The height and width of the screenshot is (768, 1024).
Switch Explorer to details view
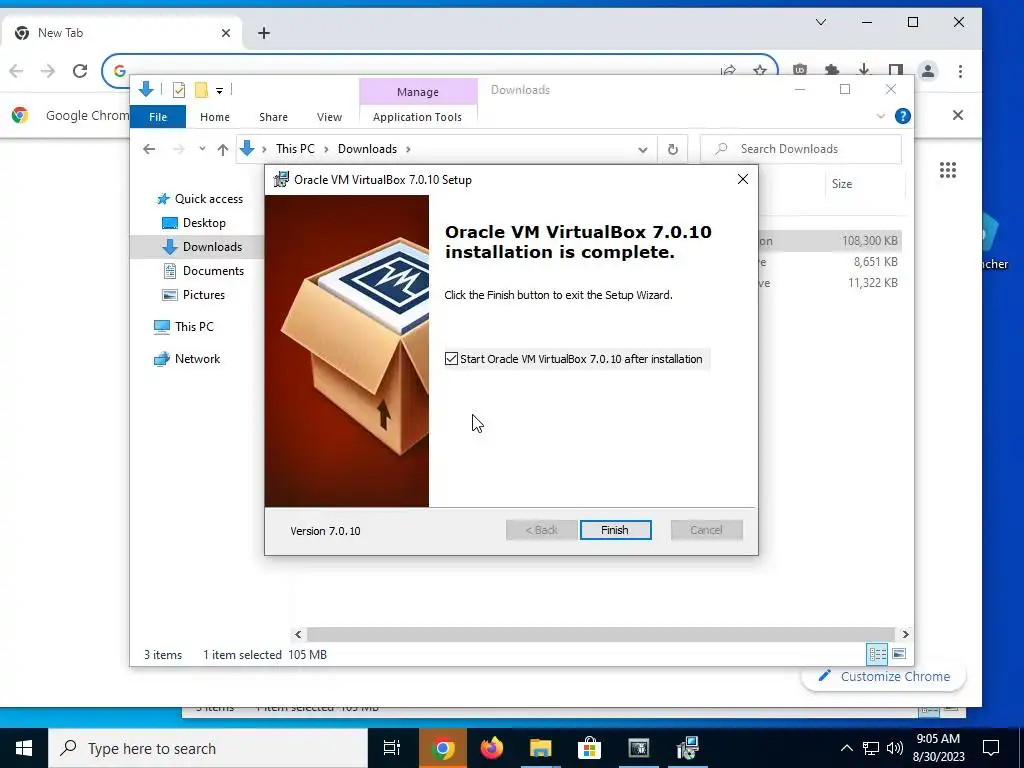pyautogui.click(x=877, y=654)
